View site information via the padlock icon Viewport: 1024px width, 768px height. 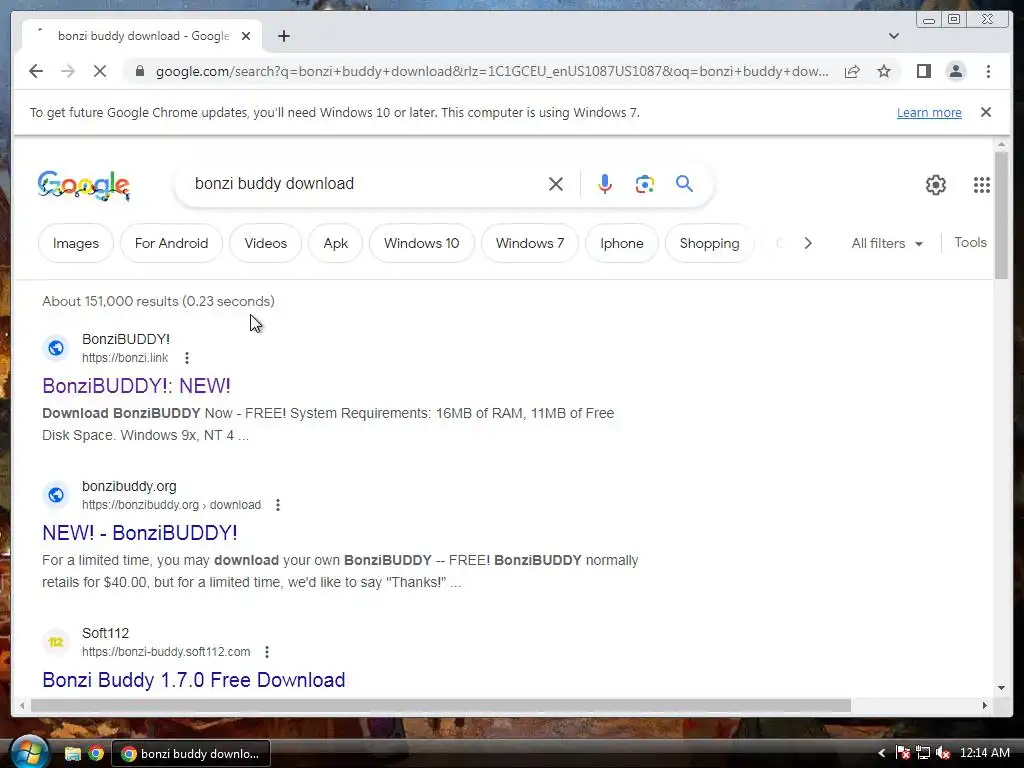(139, 71)
